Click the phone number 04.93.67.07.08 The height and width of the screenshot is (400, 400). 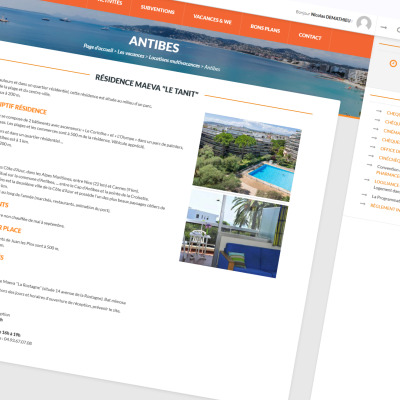point(18,341)
